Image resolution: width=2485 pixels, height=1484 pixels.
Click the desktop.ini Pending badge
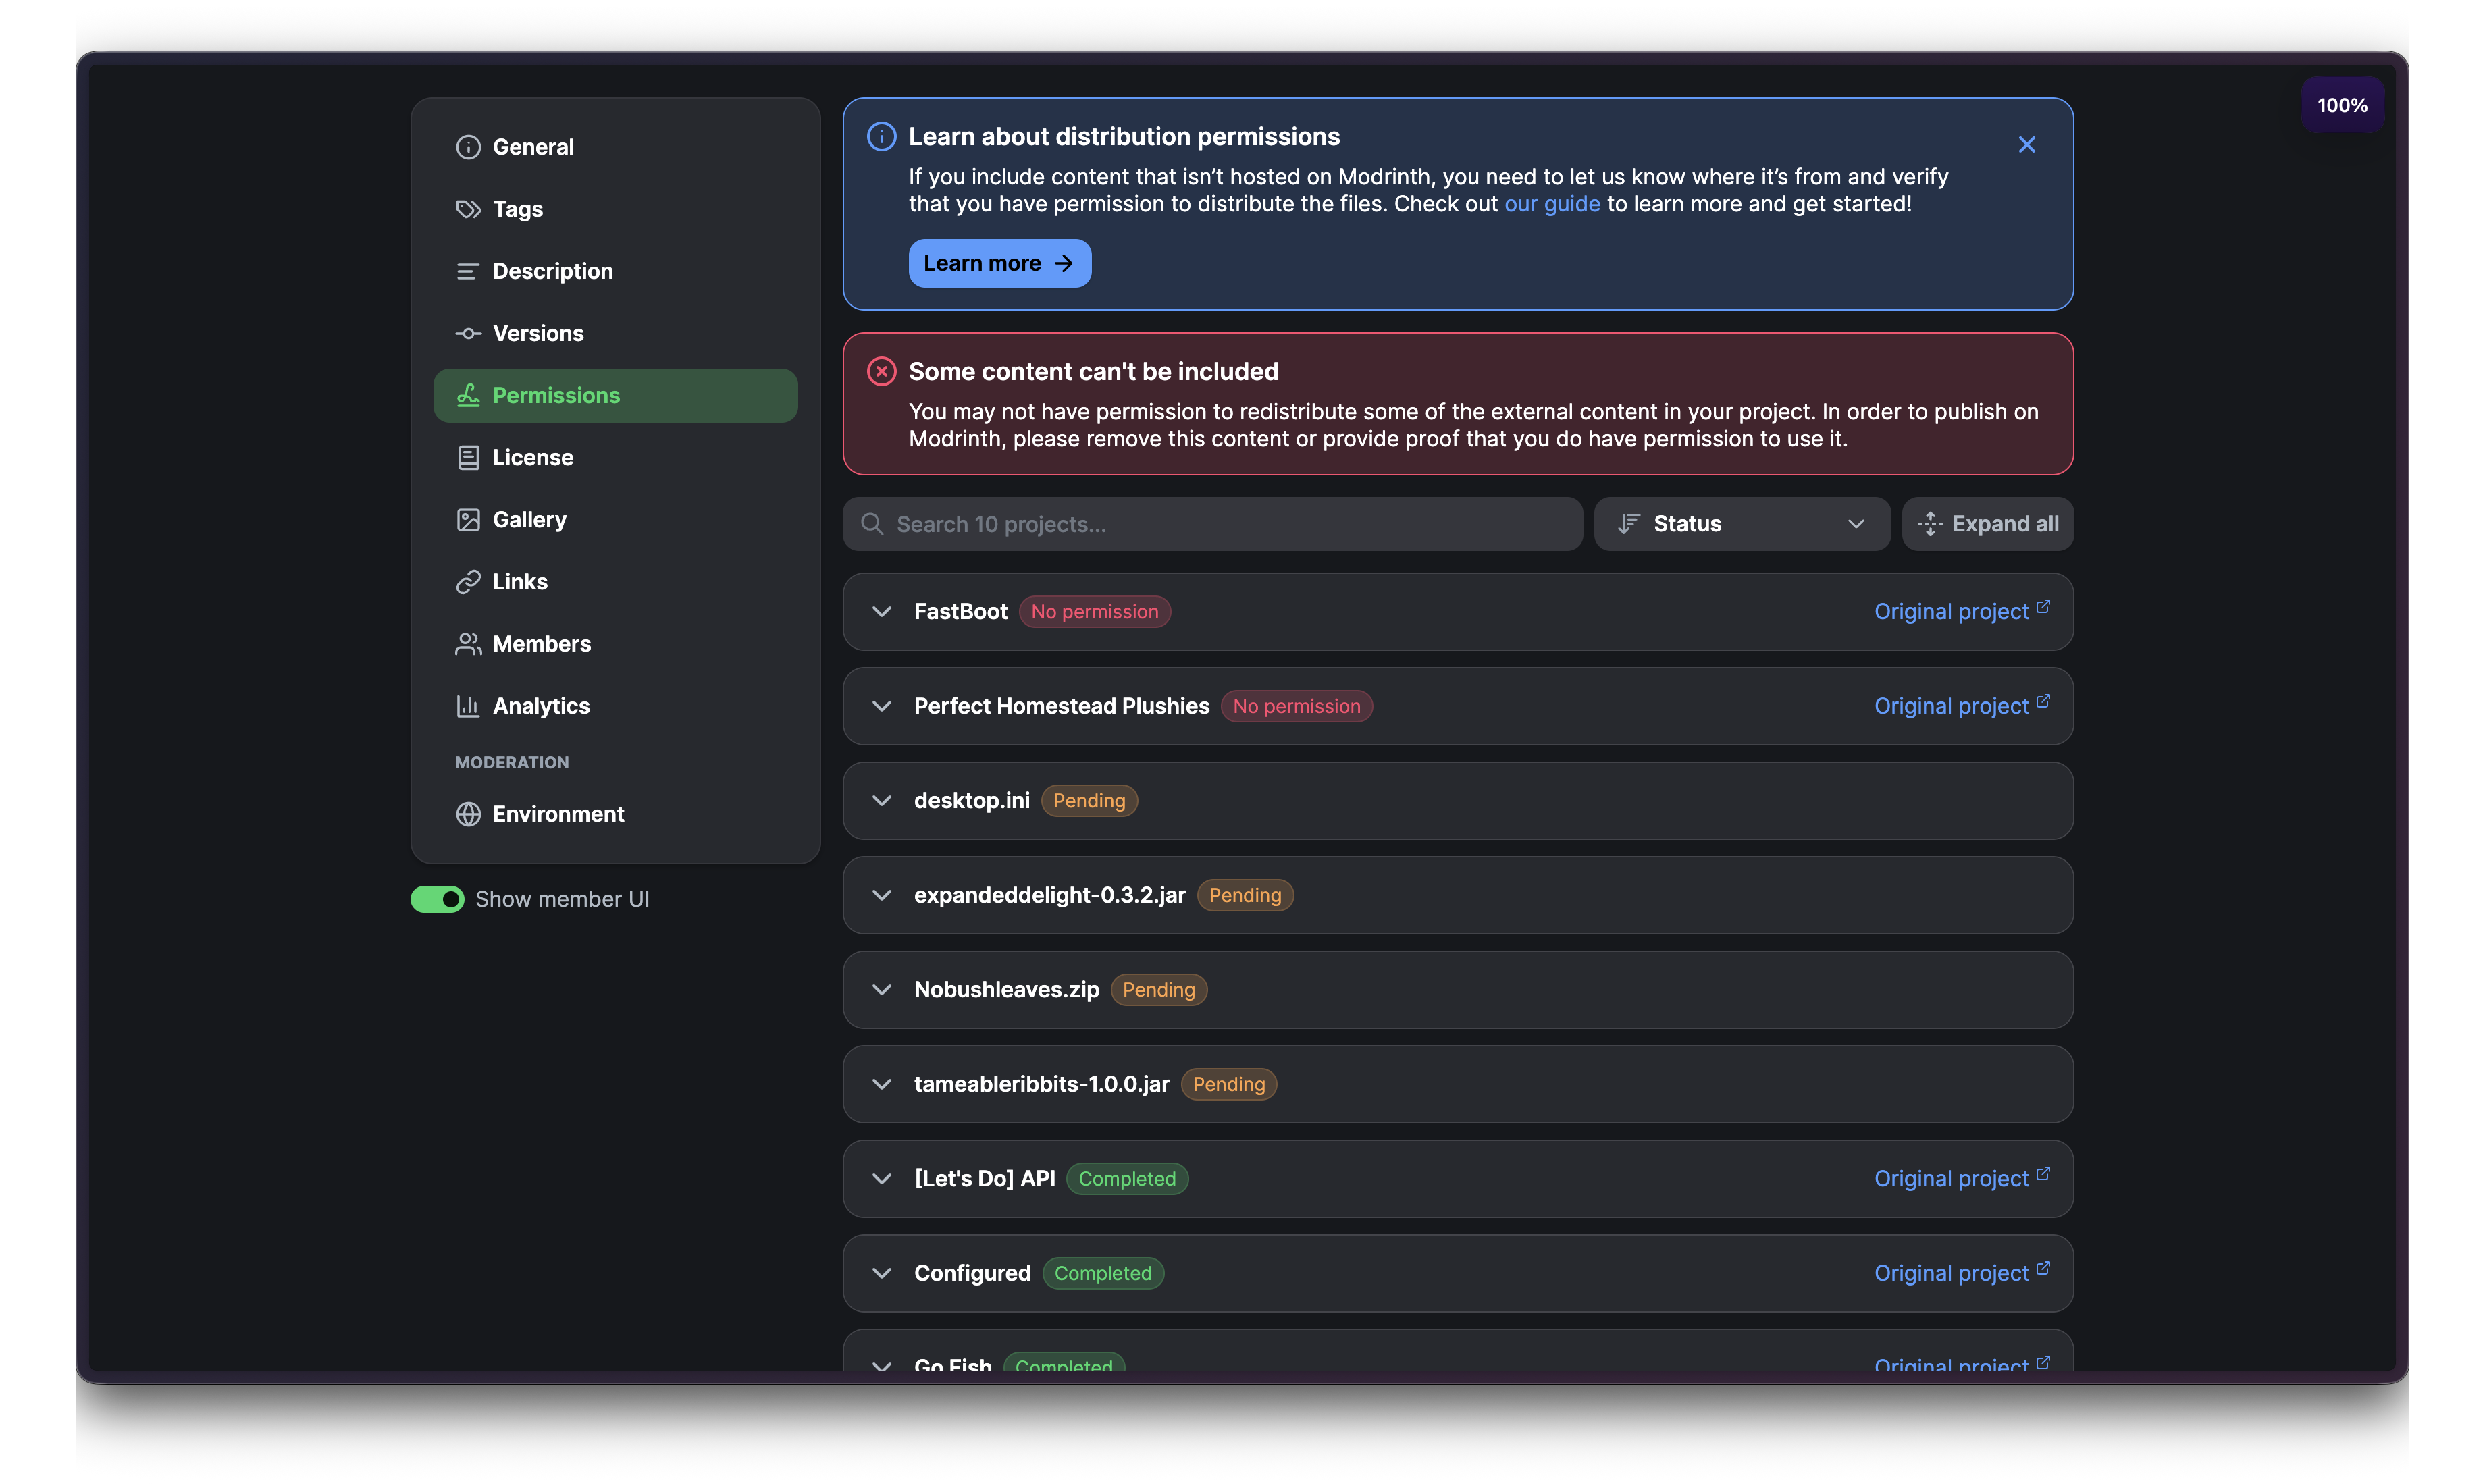pyautogui.click(x=1088, y=800)
